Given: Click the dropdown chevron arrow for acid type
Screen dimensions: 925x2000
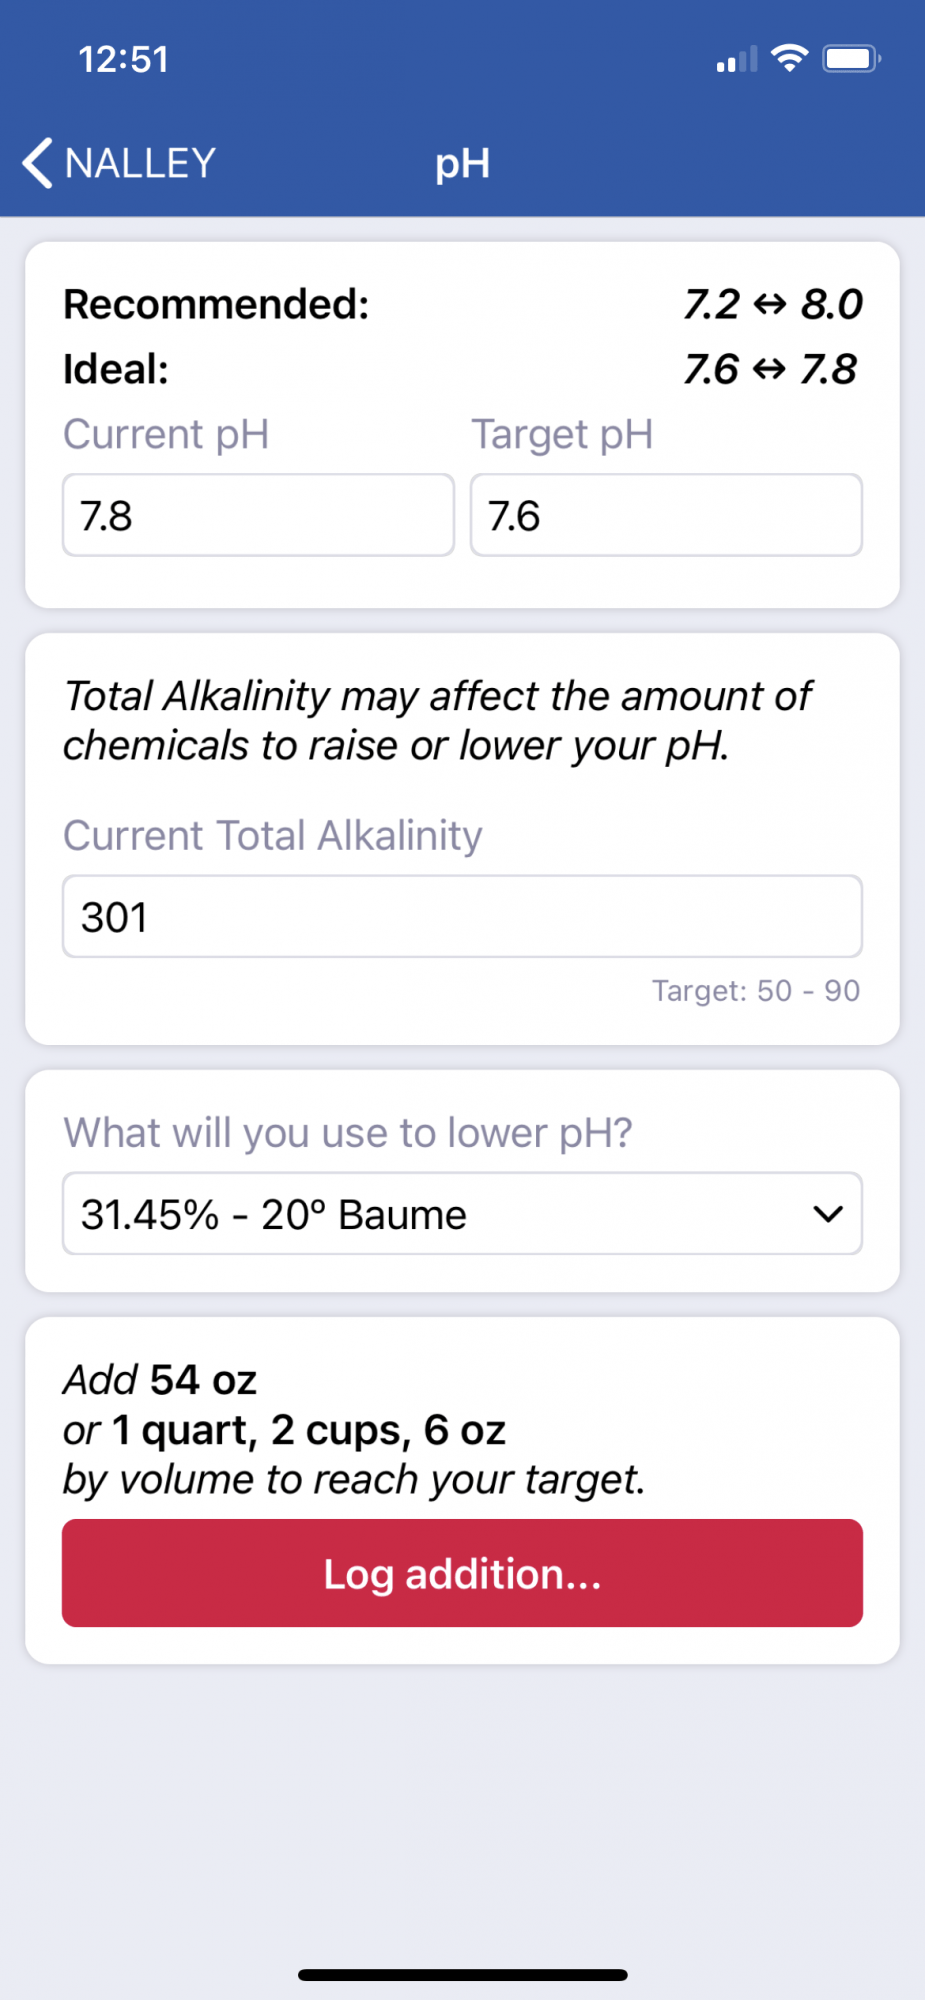Looking at the screenshot, I should (828, 1214).
